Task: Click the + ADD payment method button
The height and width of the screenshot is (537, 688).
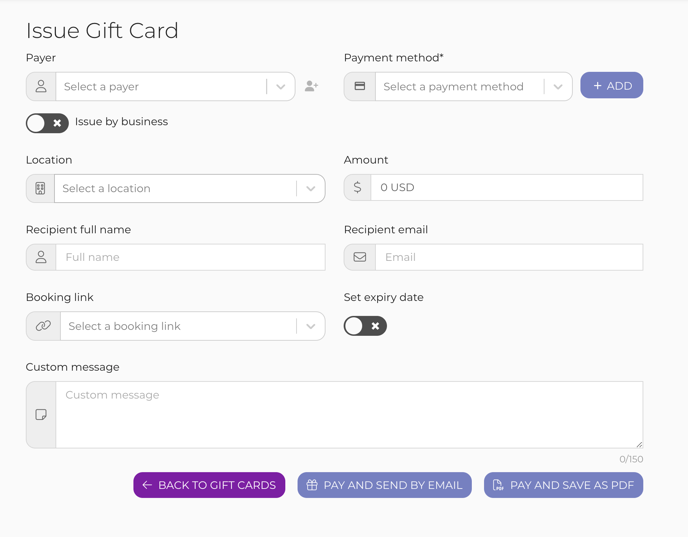Action: pyautogui.click(x=612, y=85)
